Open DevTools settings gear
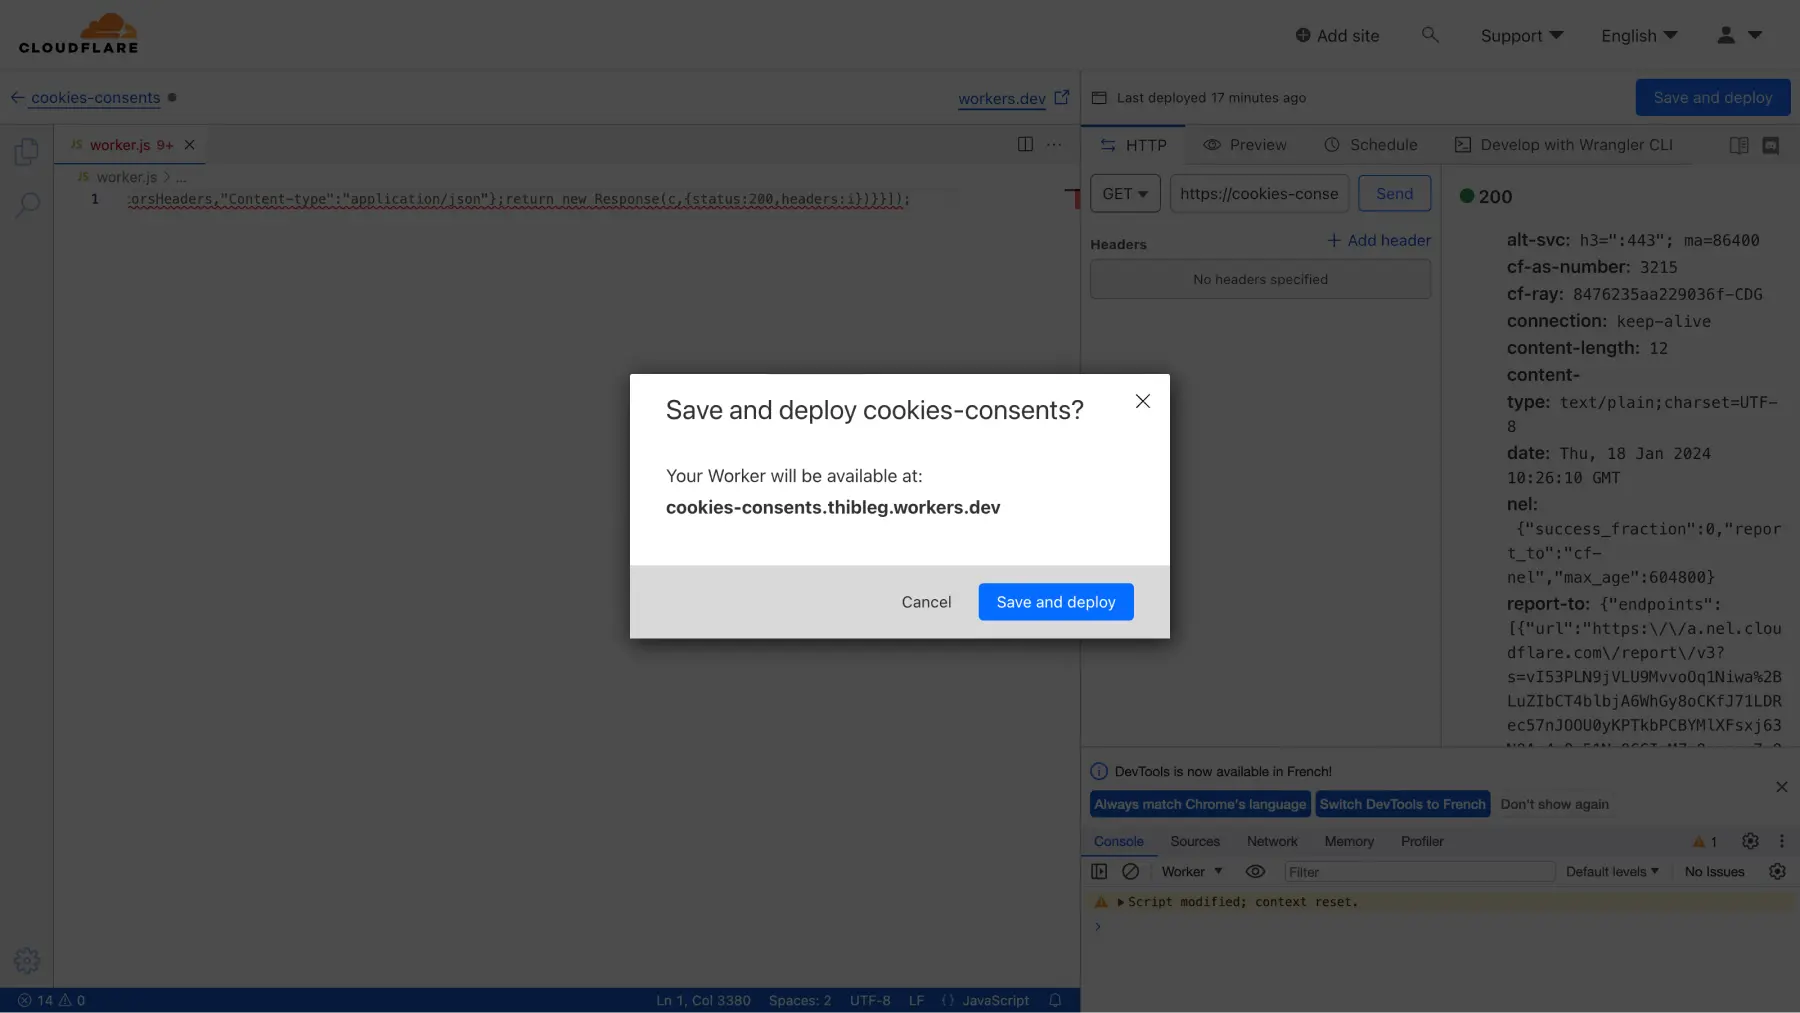Viewport: 1800px width, 1013px height. click(1750, 841)
